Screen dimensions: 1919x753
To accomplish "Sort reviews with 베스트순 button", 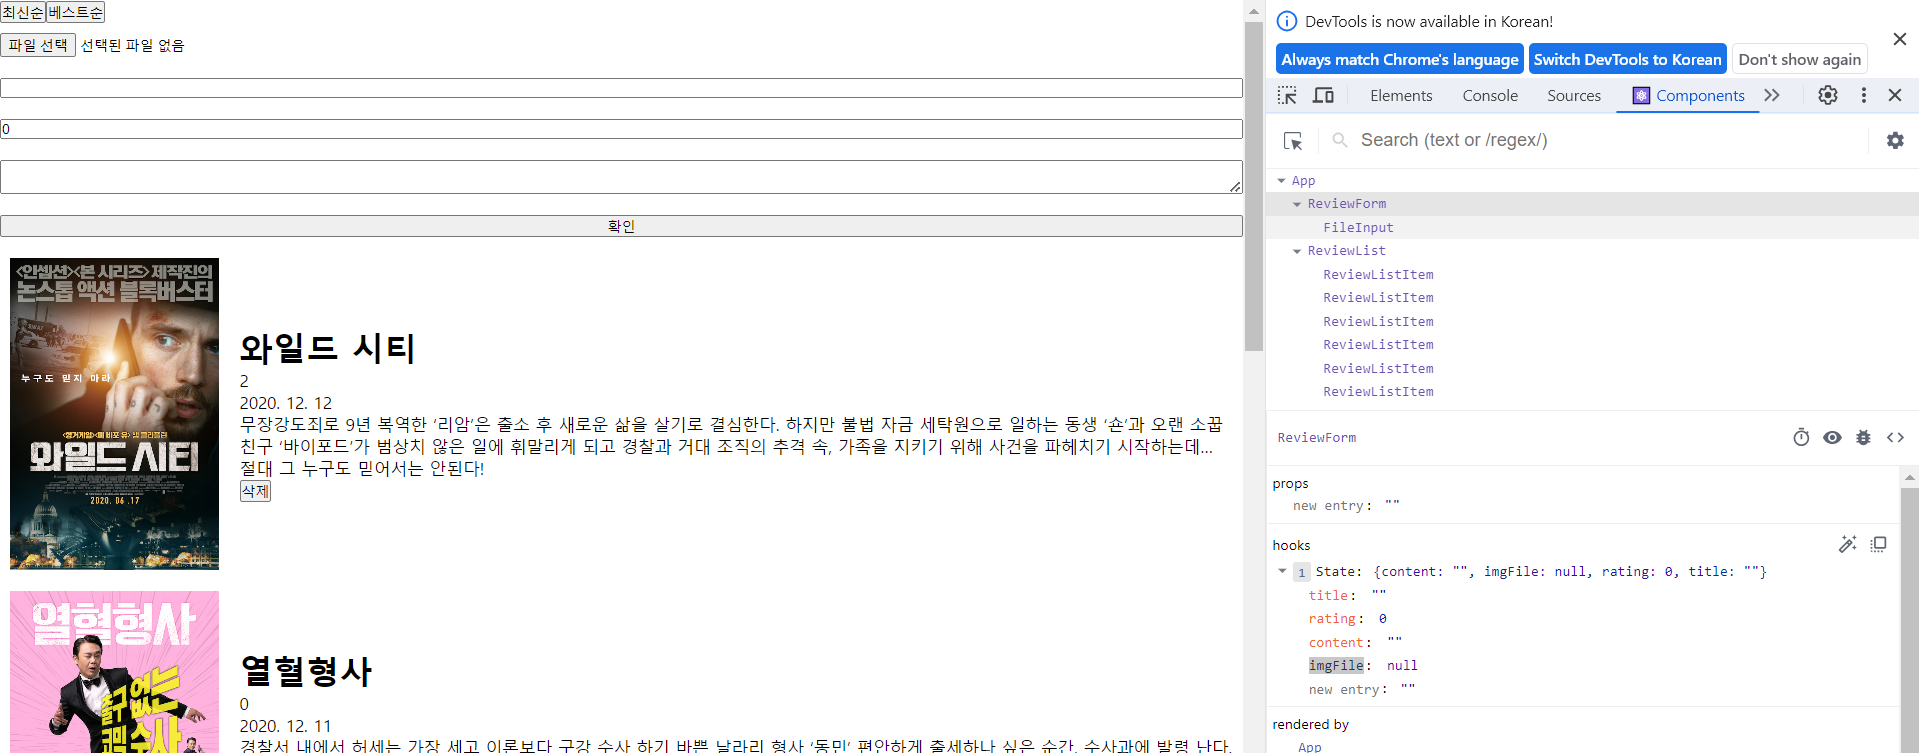I will tap(75, 12).
